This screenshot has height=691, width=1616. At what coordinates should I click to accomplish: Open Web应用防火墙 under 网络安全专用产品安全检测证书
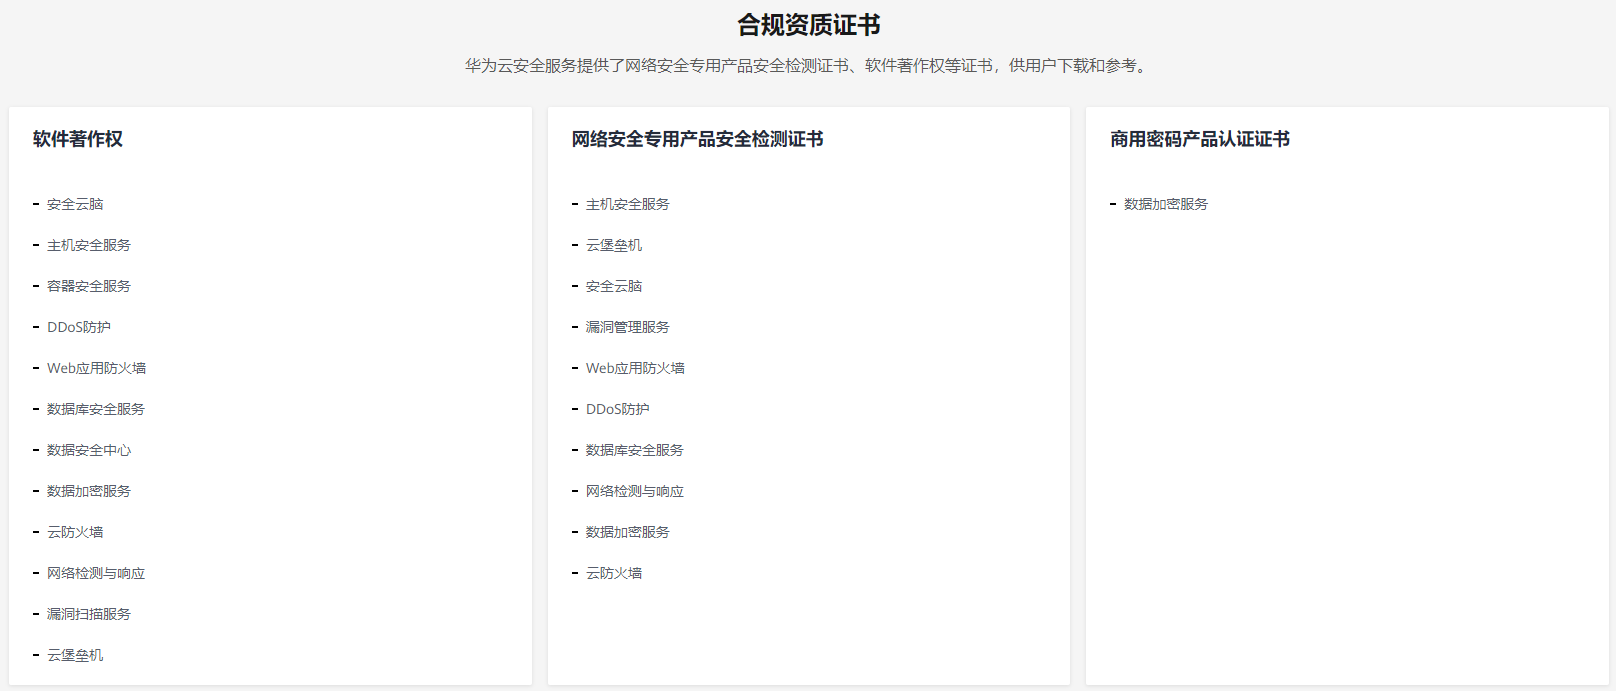tap(635, 368)
